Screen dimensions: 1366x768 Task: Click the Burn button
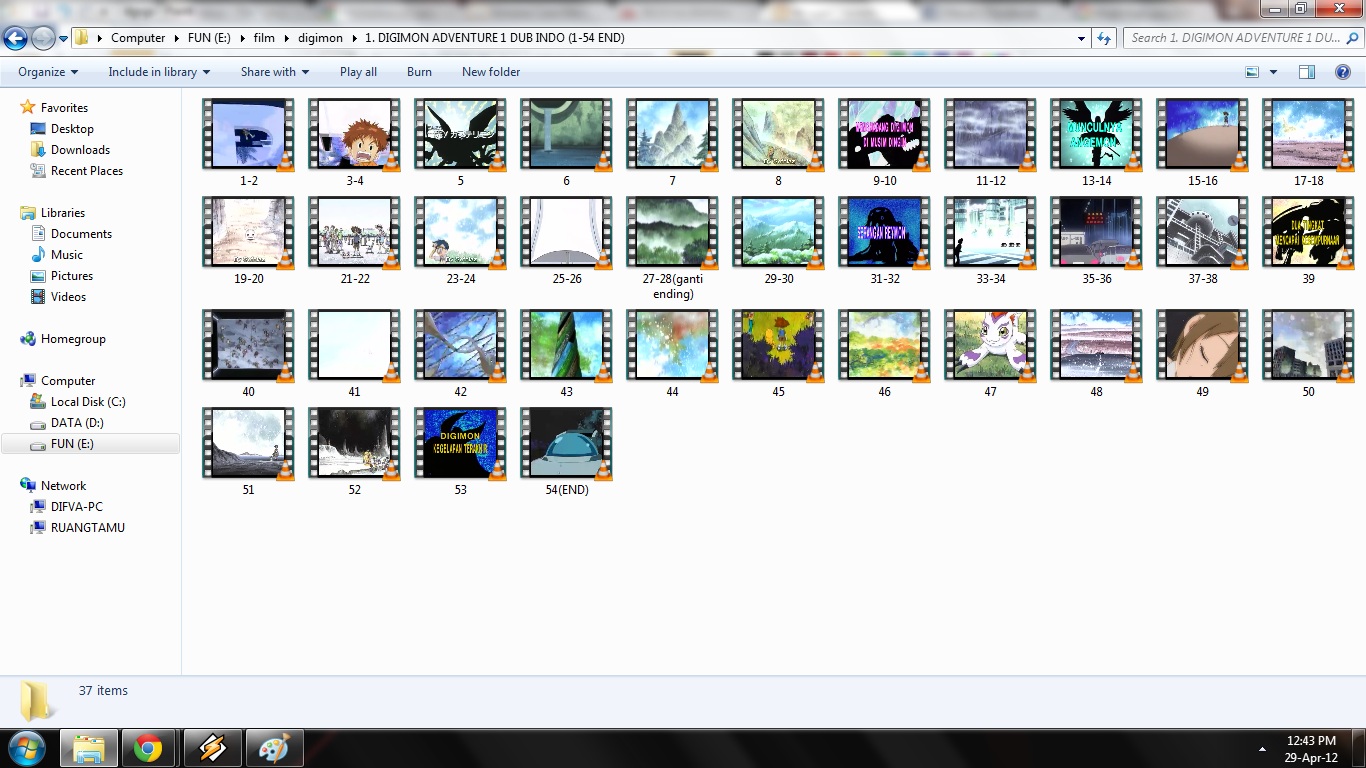click(x=419, y=72)
